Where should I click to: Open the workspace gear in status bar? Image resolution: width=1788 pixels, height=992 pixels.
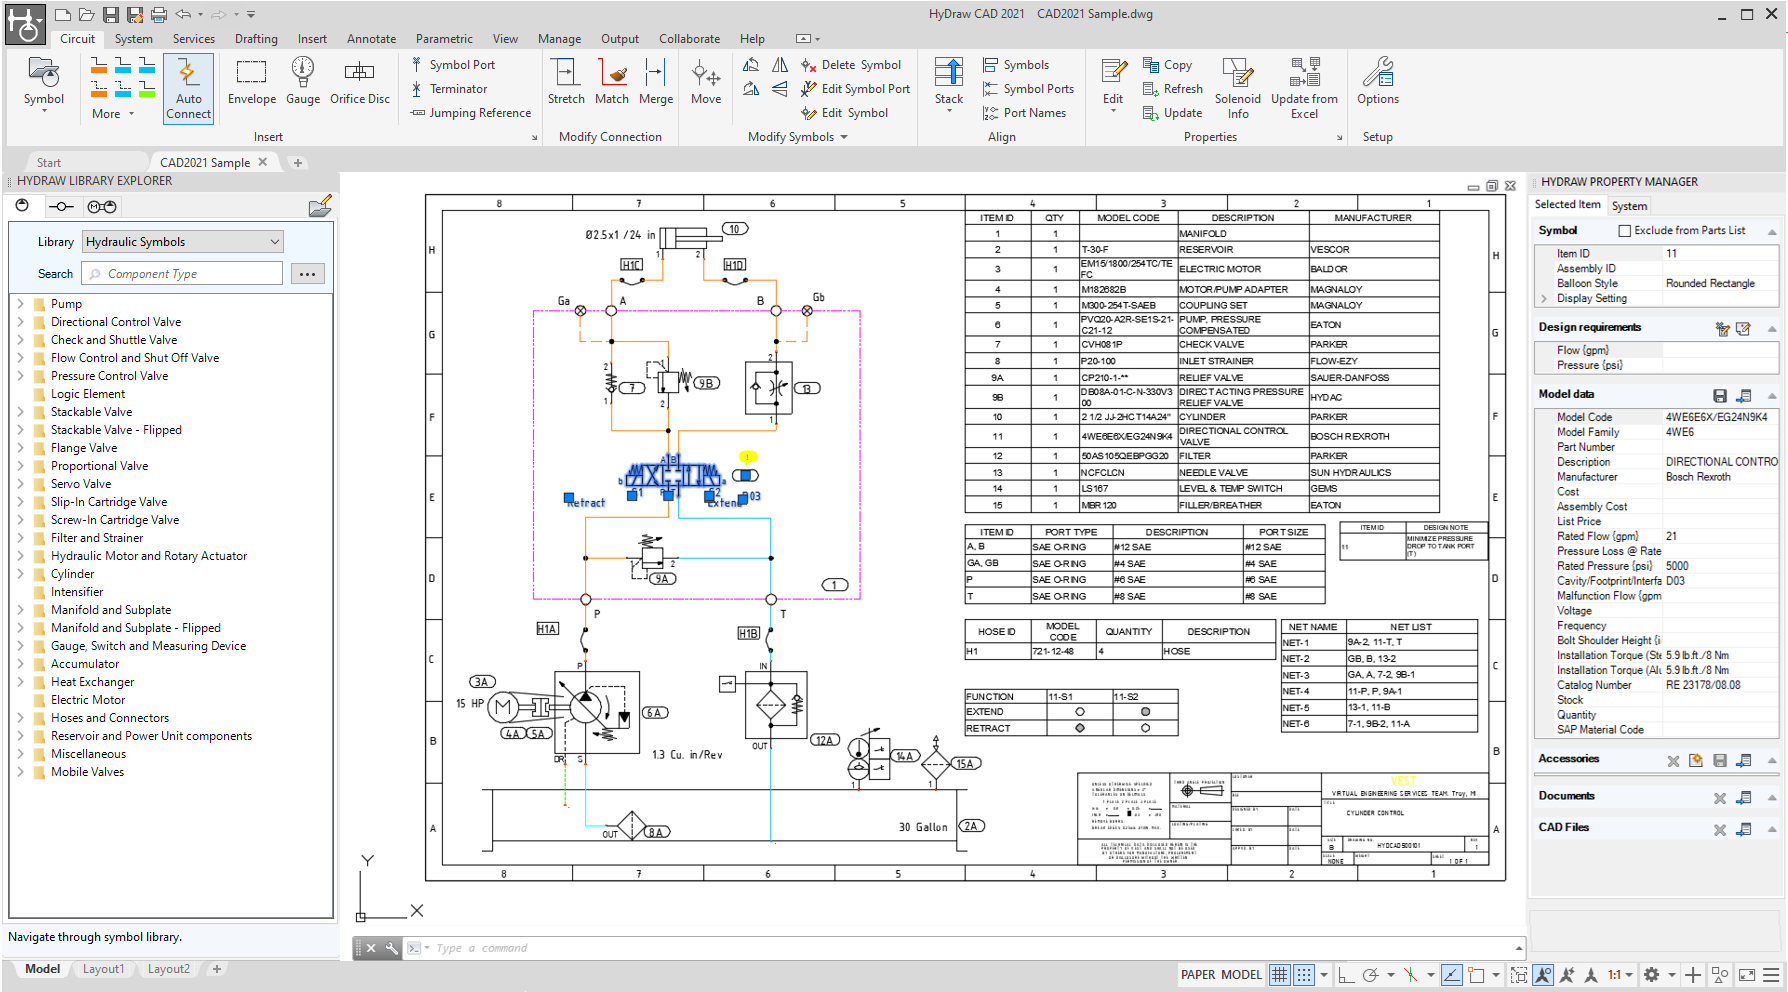point(1652,975)
